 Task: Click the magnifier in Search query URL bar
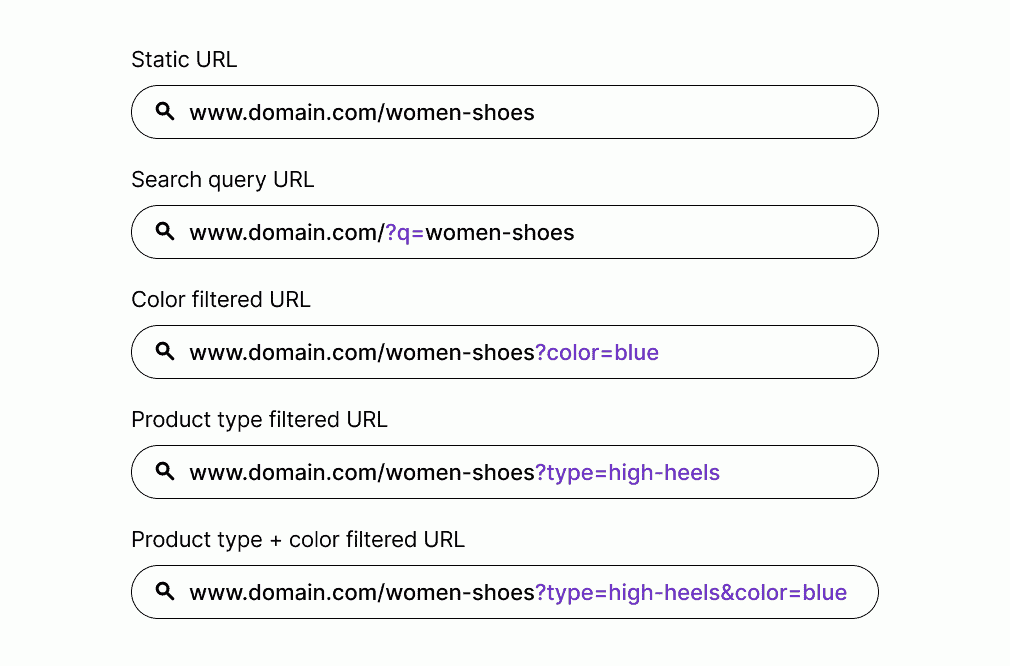pos(165,231)
